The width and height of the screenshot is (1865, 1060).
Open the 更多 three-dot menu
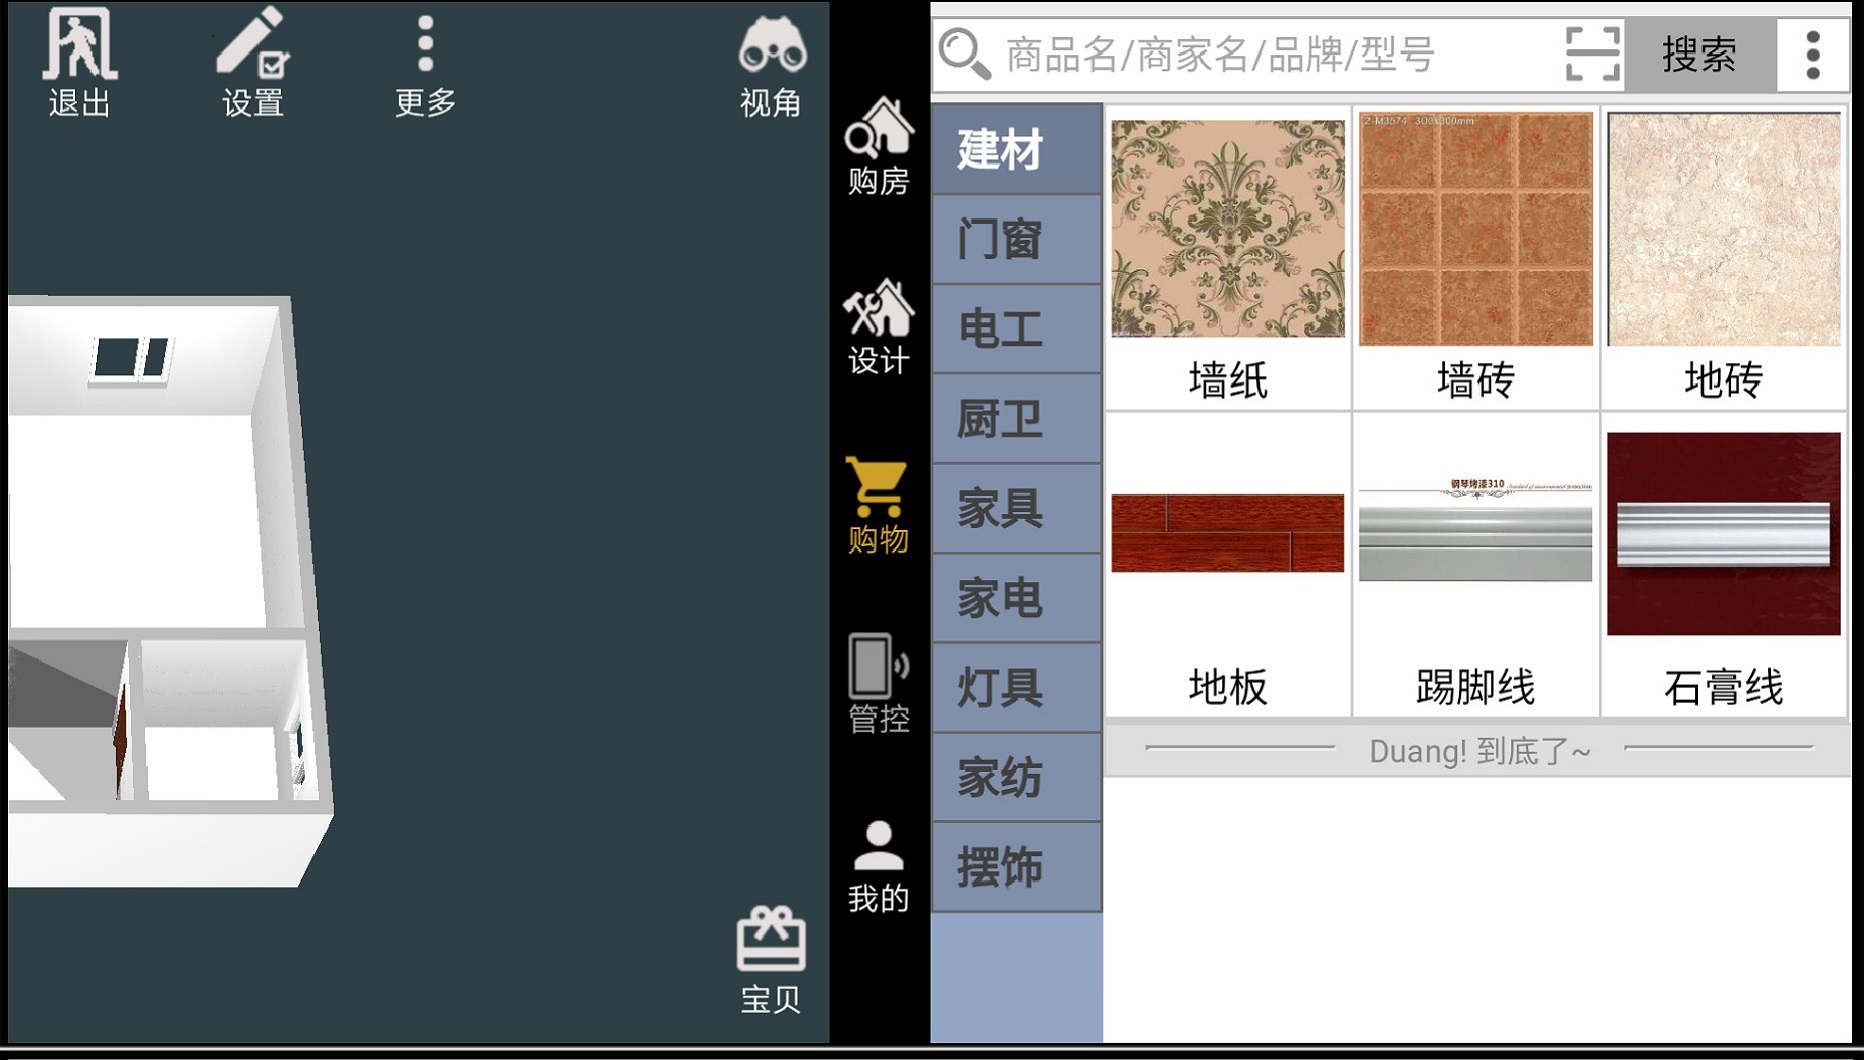coord(425,62)
